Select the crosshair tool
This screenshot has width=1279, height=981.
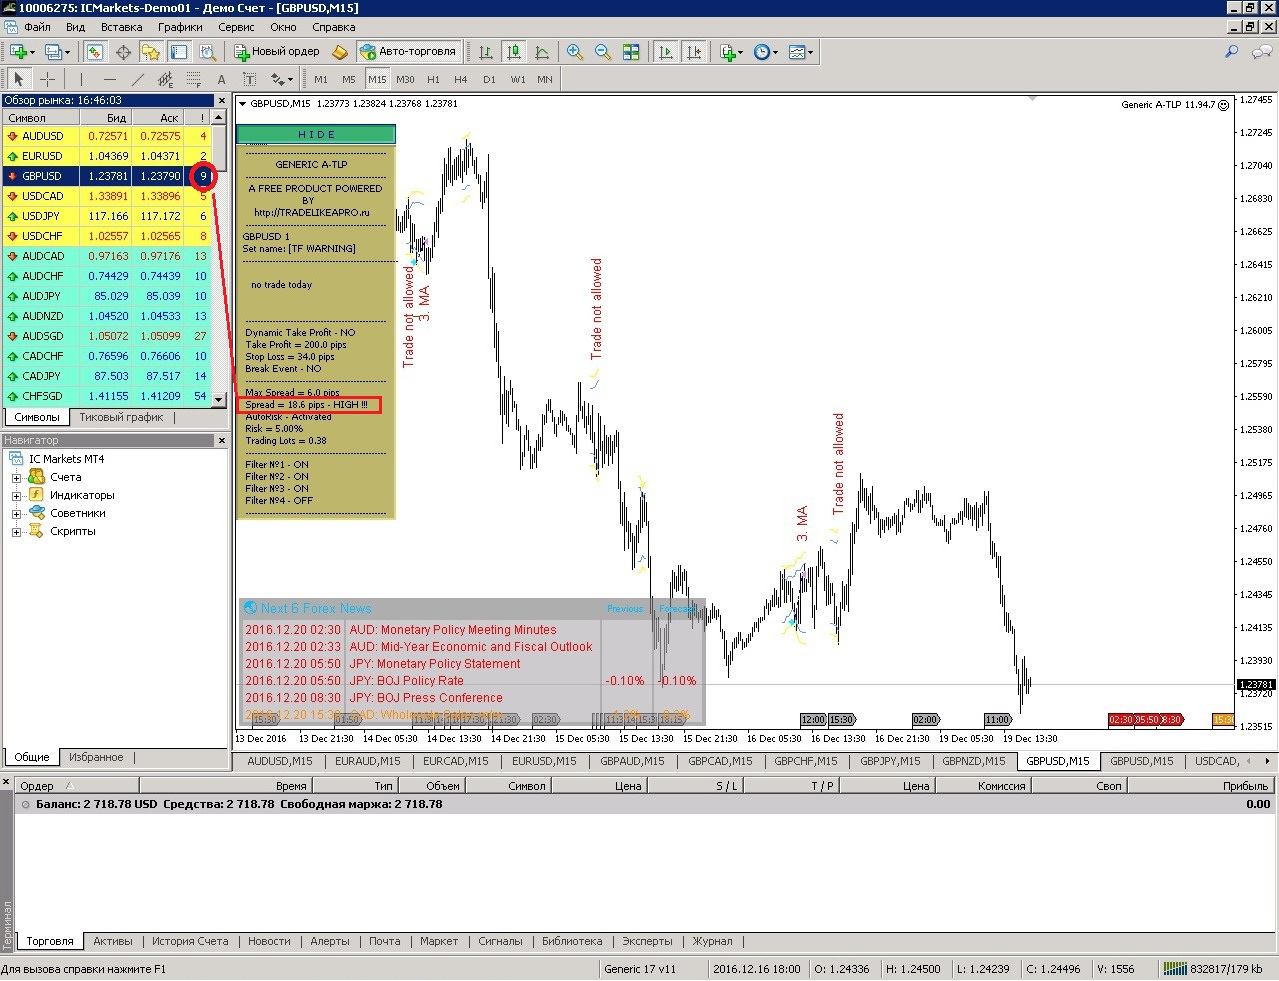47,79
